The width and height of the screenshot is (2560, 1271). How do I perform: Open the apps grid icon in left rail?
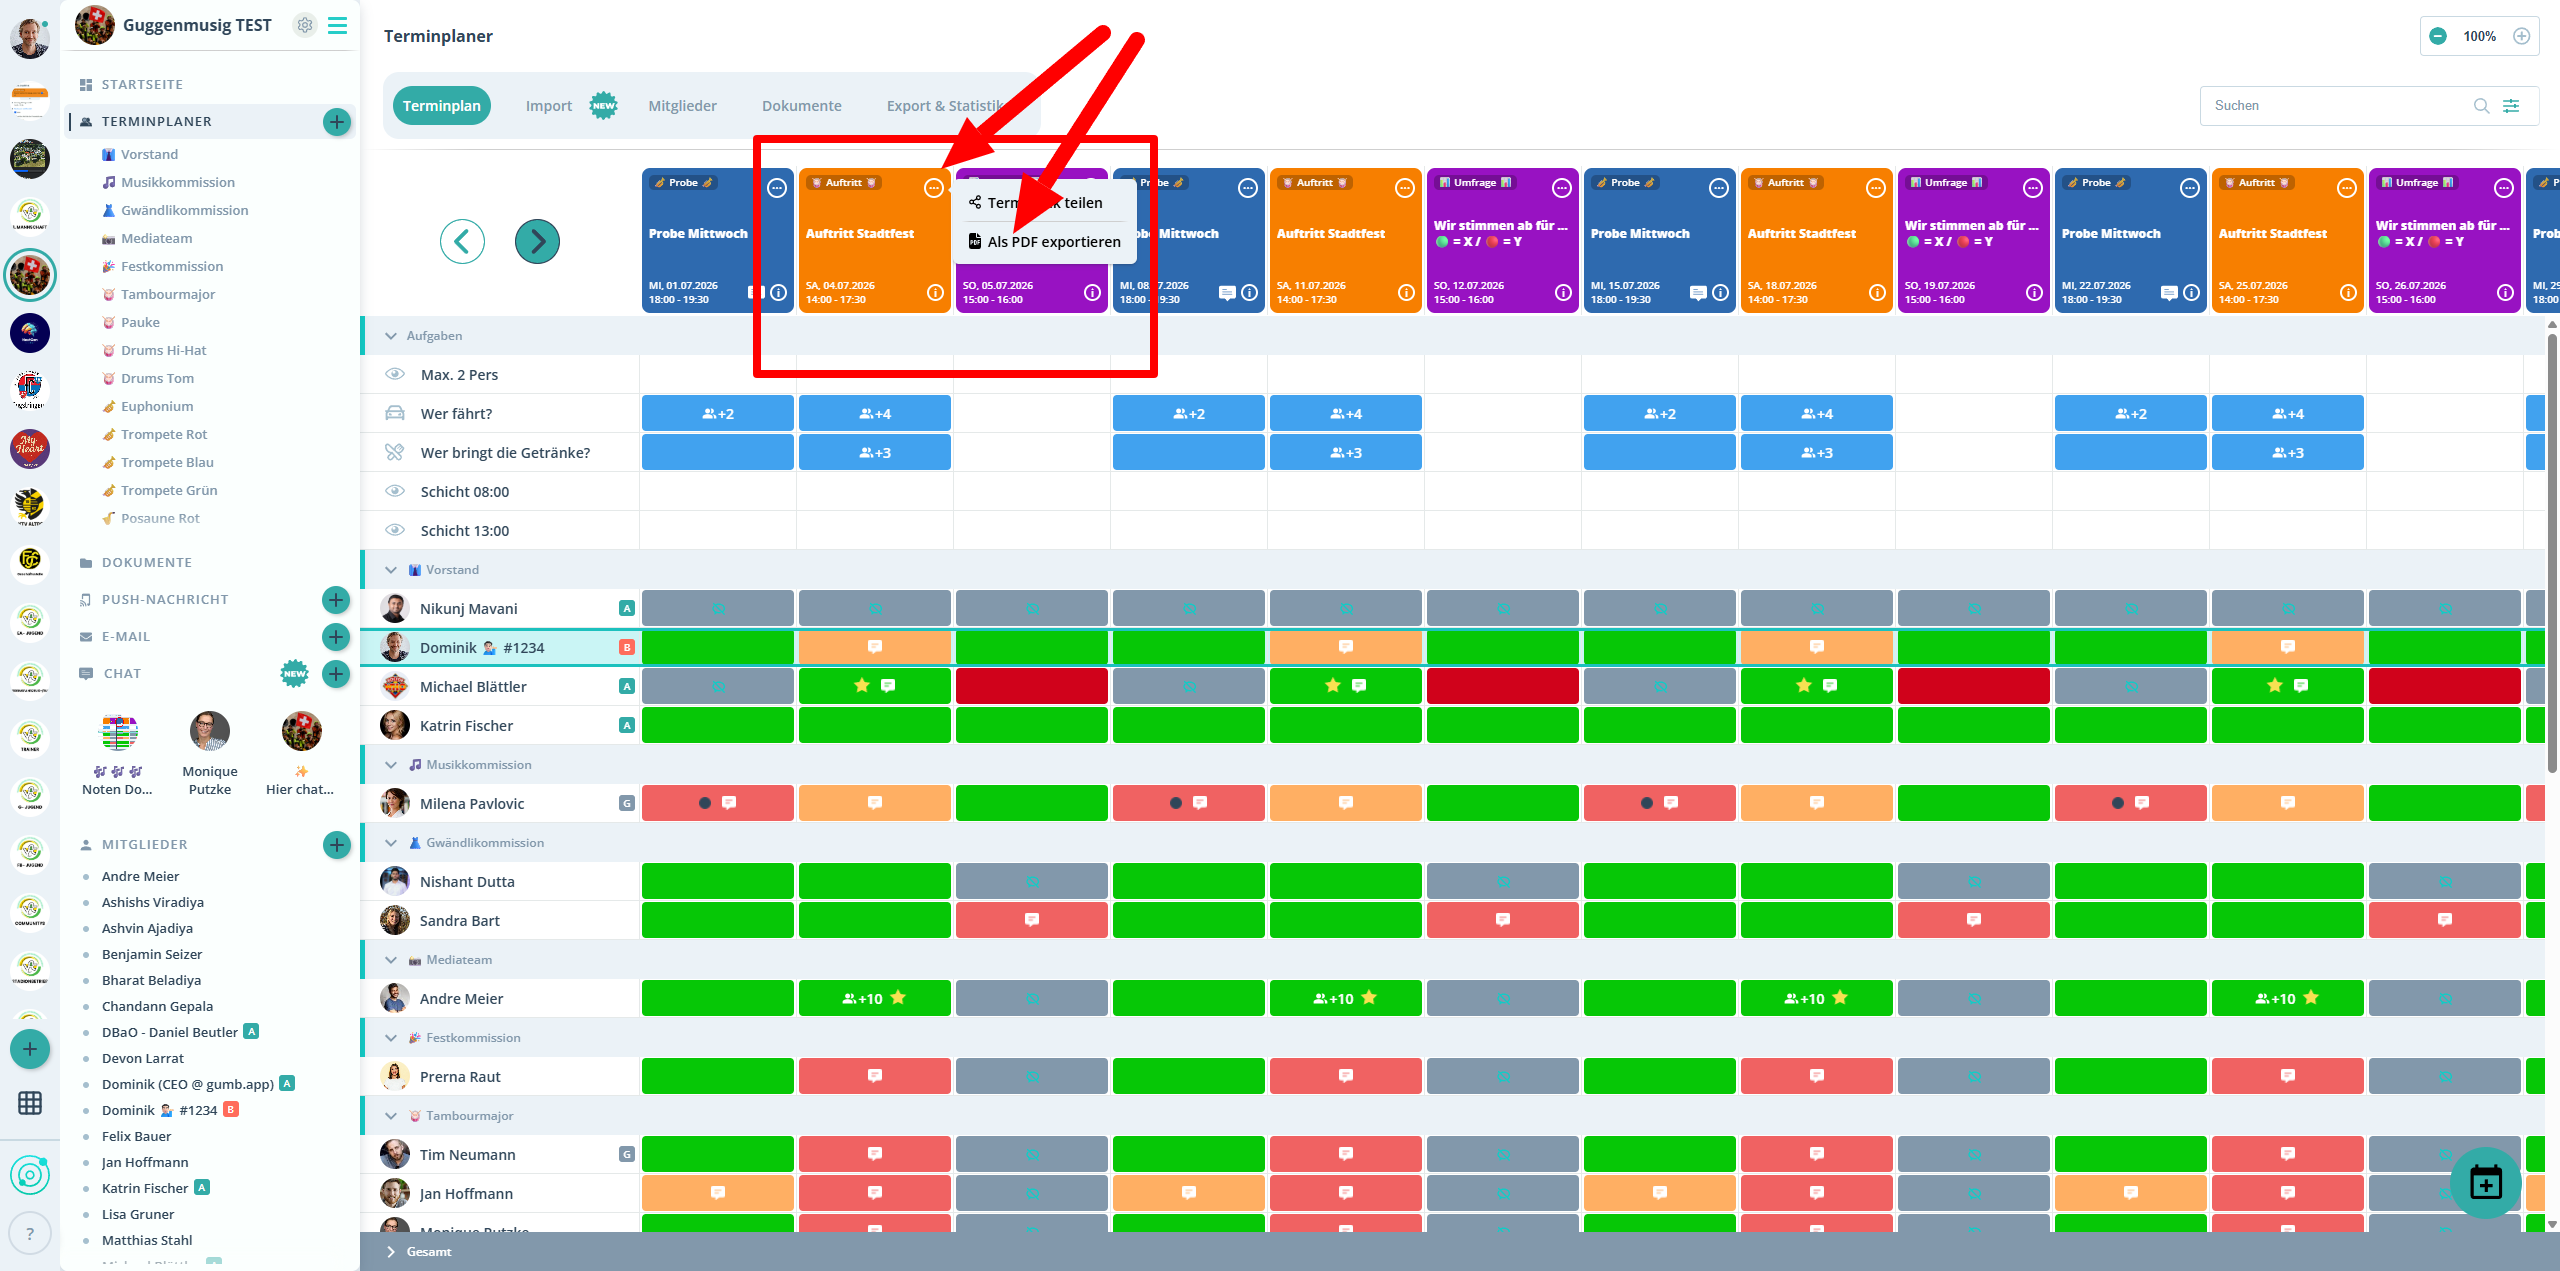point(30,1103)
